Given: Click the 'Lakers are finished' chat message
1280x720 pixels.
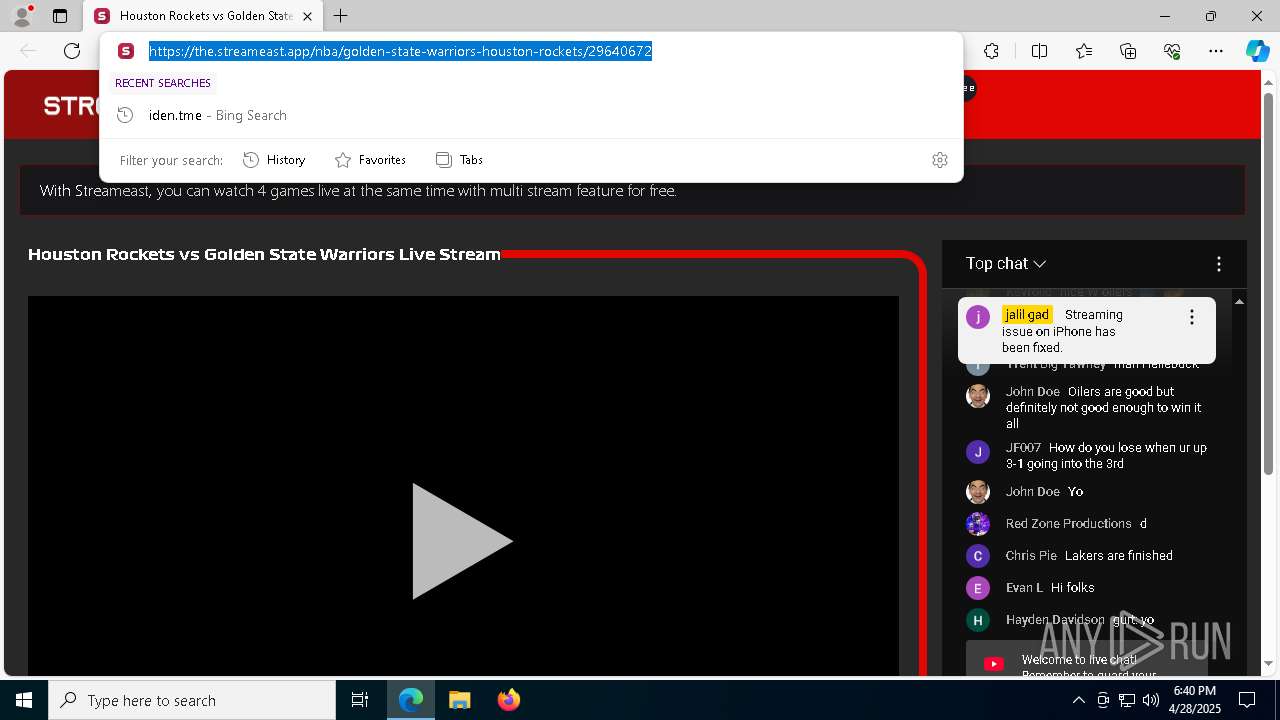Looking at the screenshot, I should [x=1118, y=555].
